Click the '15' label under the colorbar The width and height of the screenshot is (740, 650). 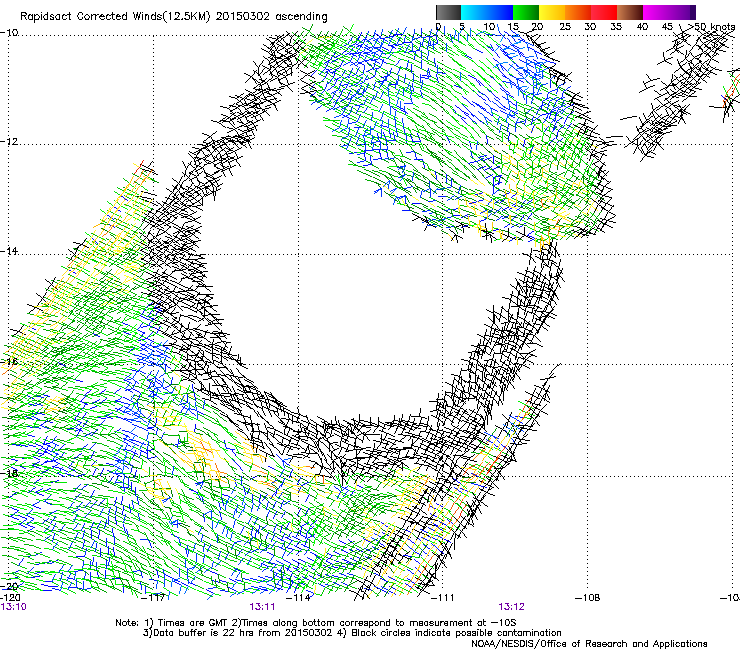point(513,27)
